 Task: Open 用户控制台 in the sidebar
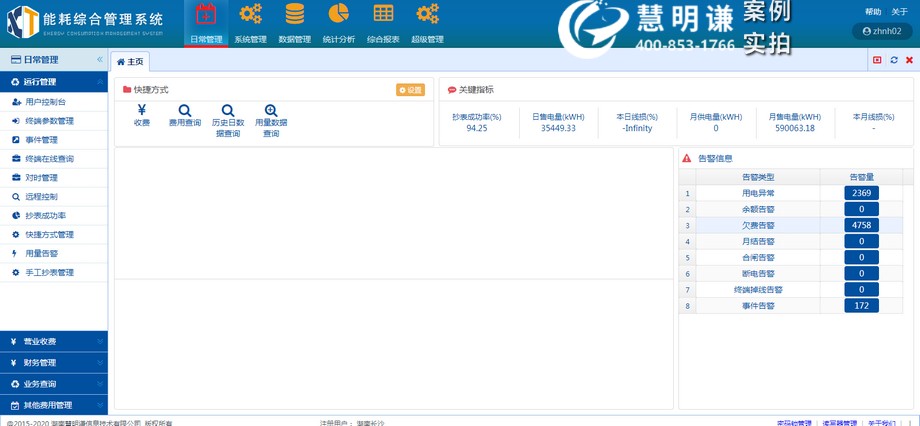pyautogui.click(x=46, y=102)
